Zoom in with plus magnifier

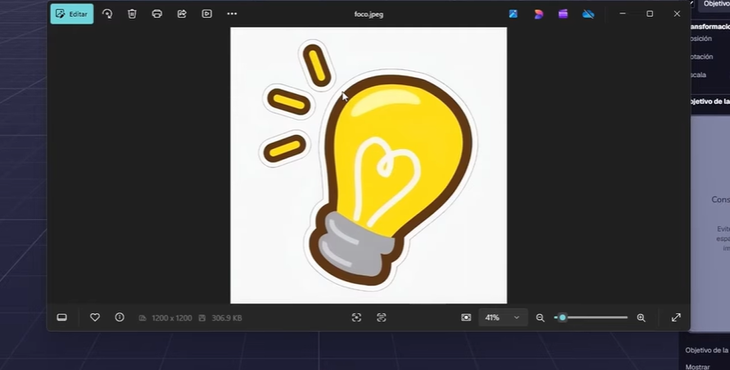click(641, 318)
